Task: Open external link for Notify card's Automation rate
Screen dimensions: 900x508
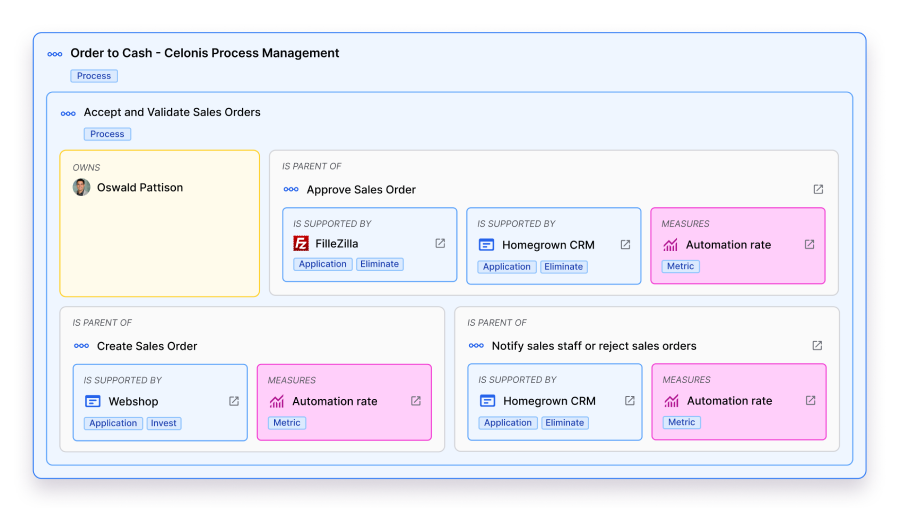Action: (x=810, y=401)
